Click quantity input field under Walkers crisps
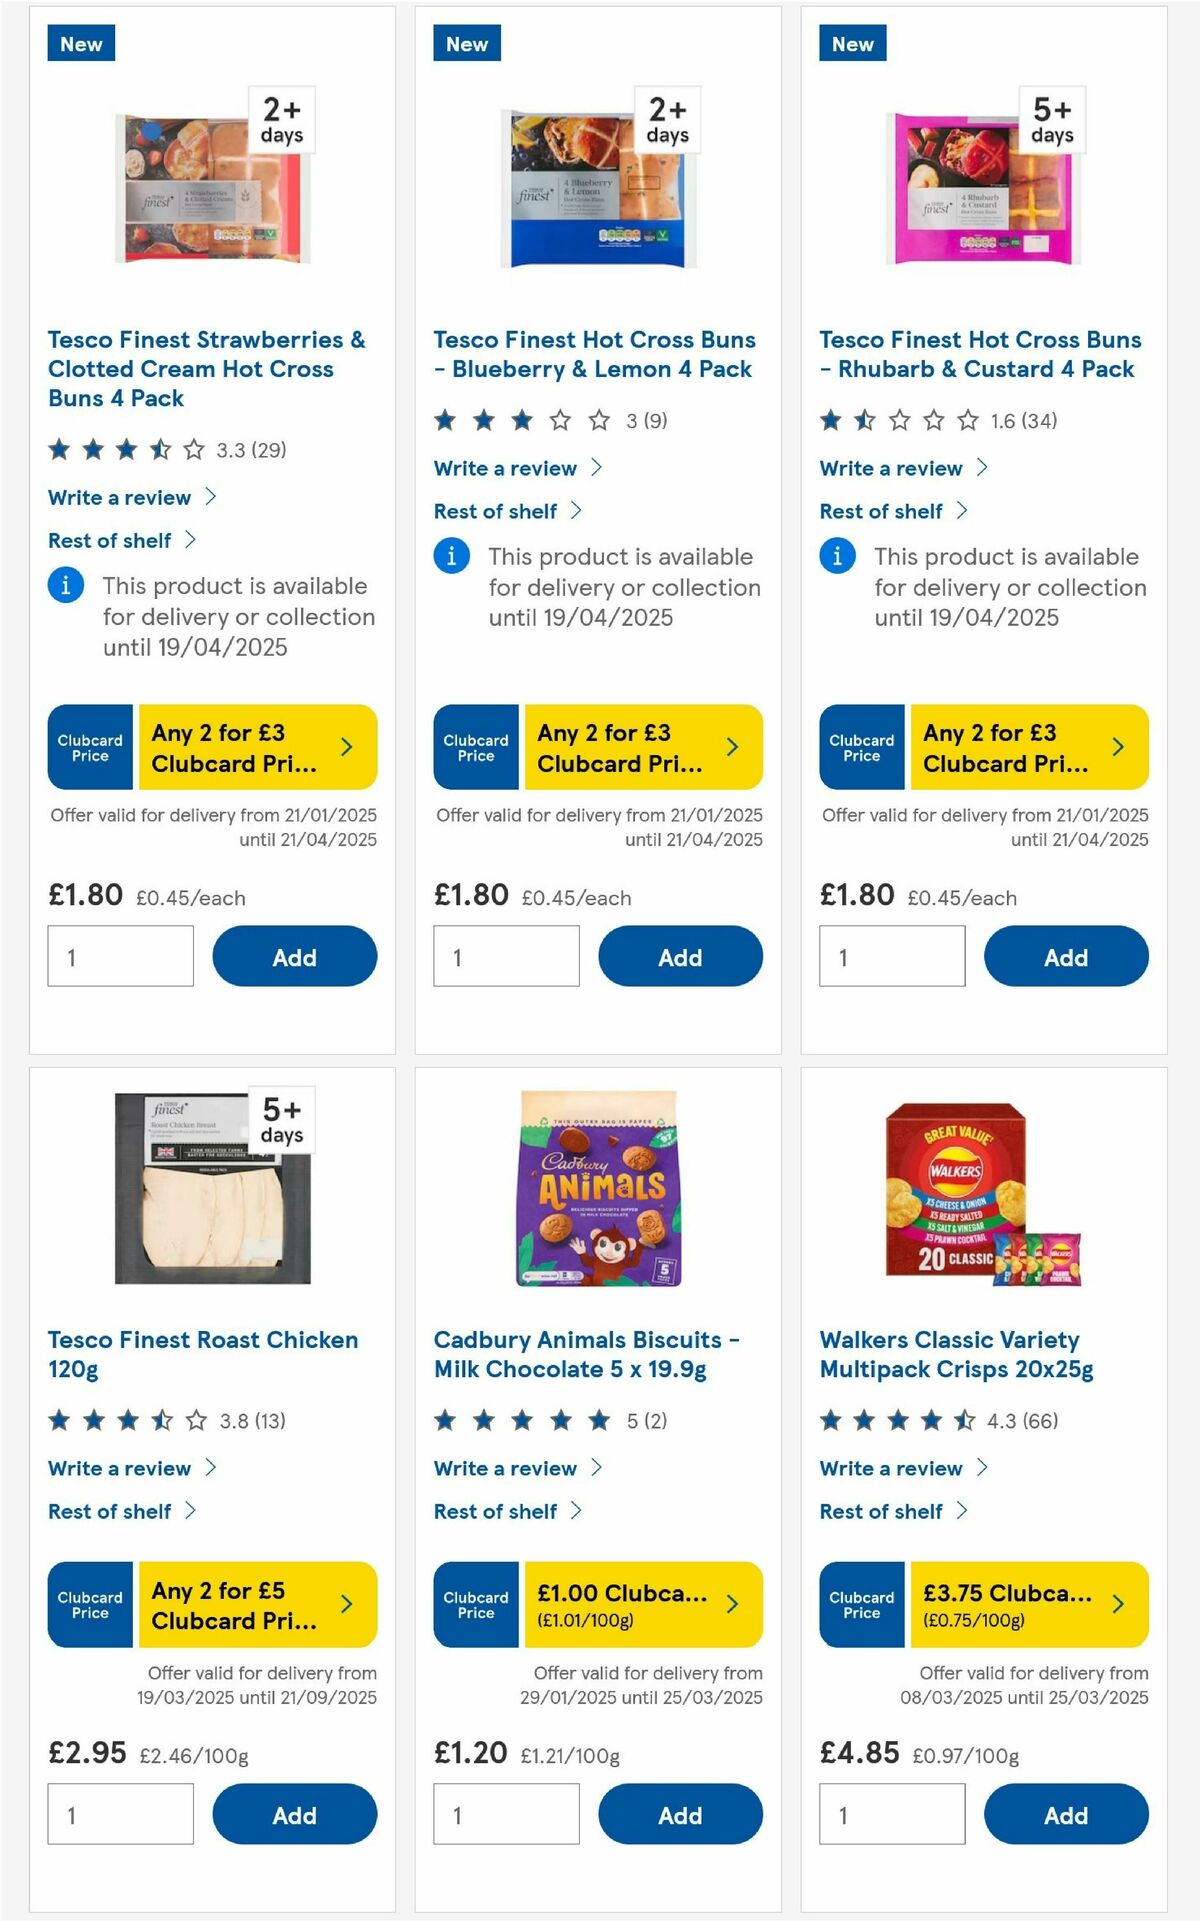This screenshot has width=1200, height=1921. pyautogui.click(x=891, y=1812)
